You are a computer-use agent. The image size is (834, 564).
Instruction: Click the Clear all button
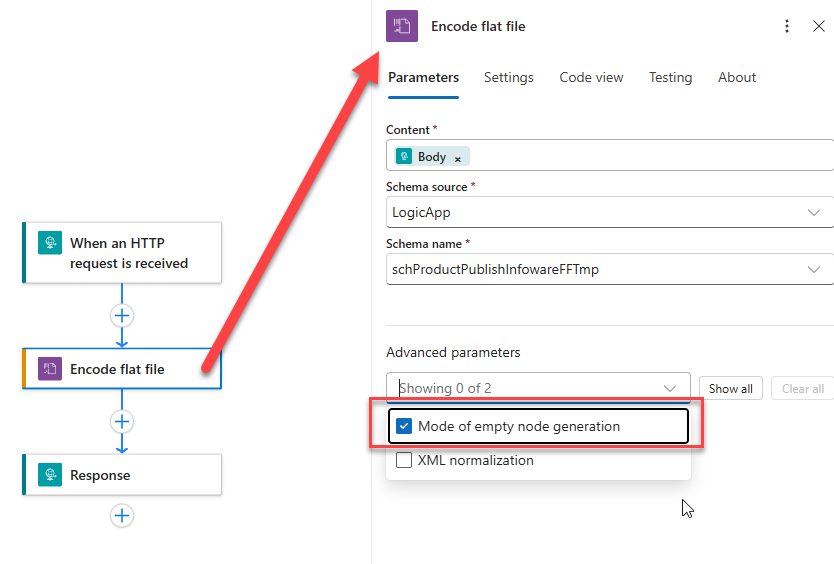point(803,388)
